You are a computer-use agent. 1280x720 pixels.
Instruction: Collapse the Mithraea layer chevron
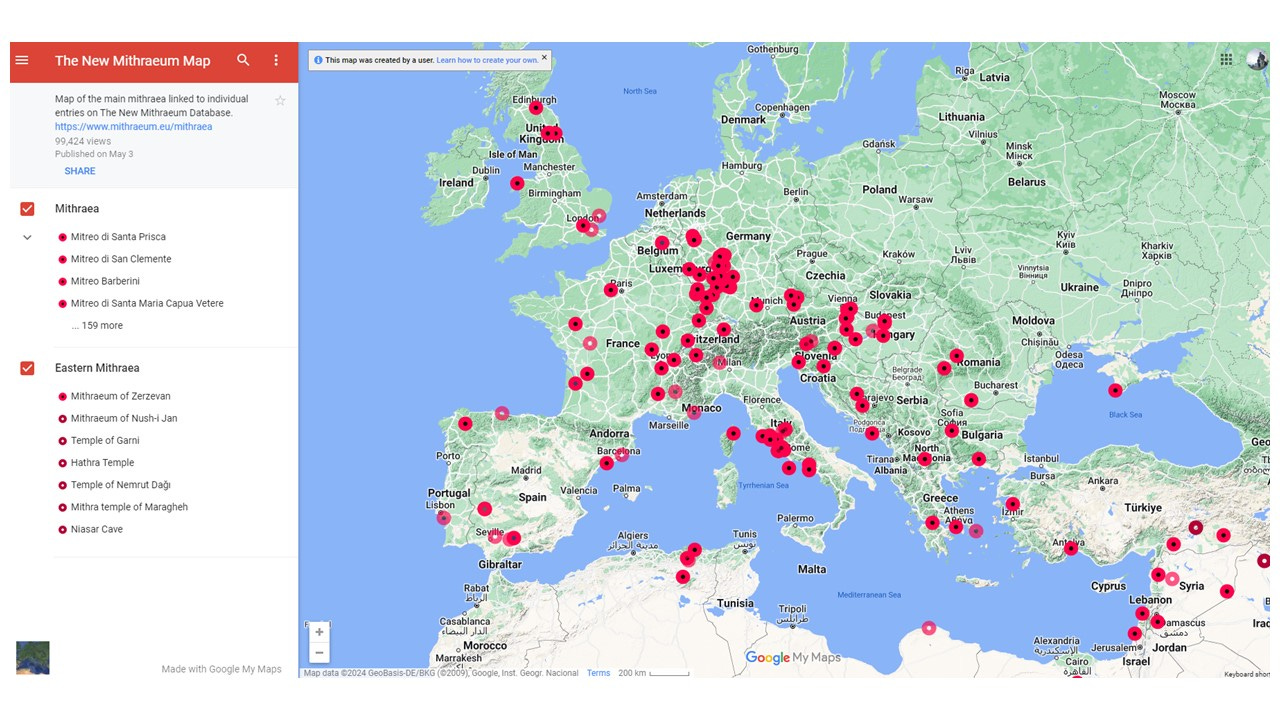click(27, 238)
